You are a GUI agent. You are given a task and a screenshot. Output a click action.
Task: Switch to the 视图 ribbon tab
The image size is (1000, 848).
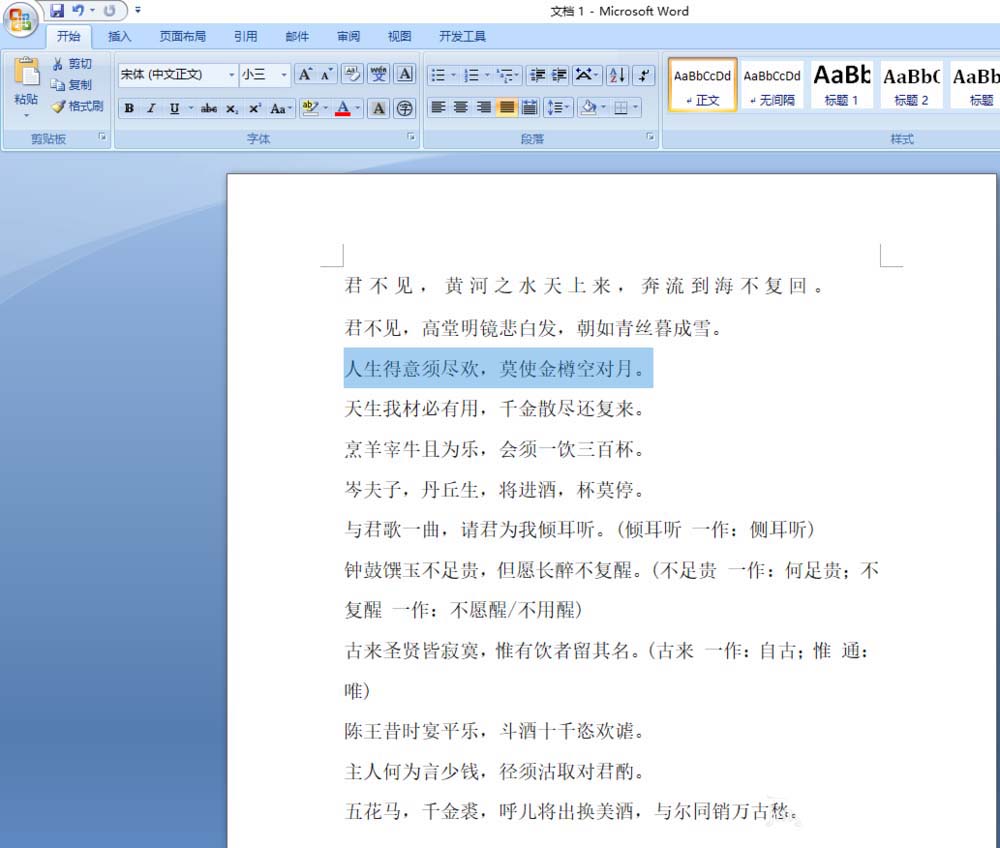coord(400,36)
